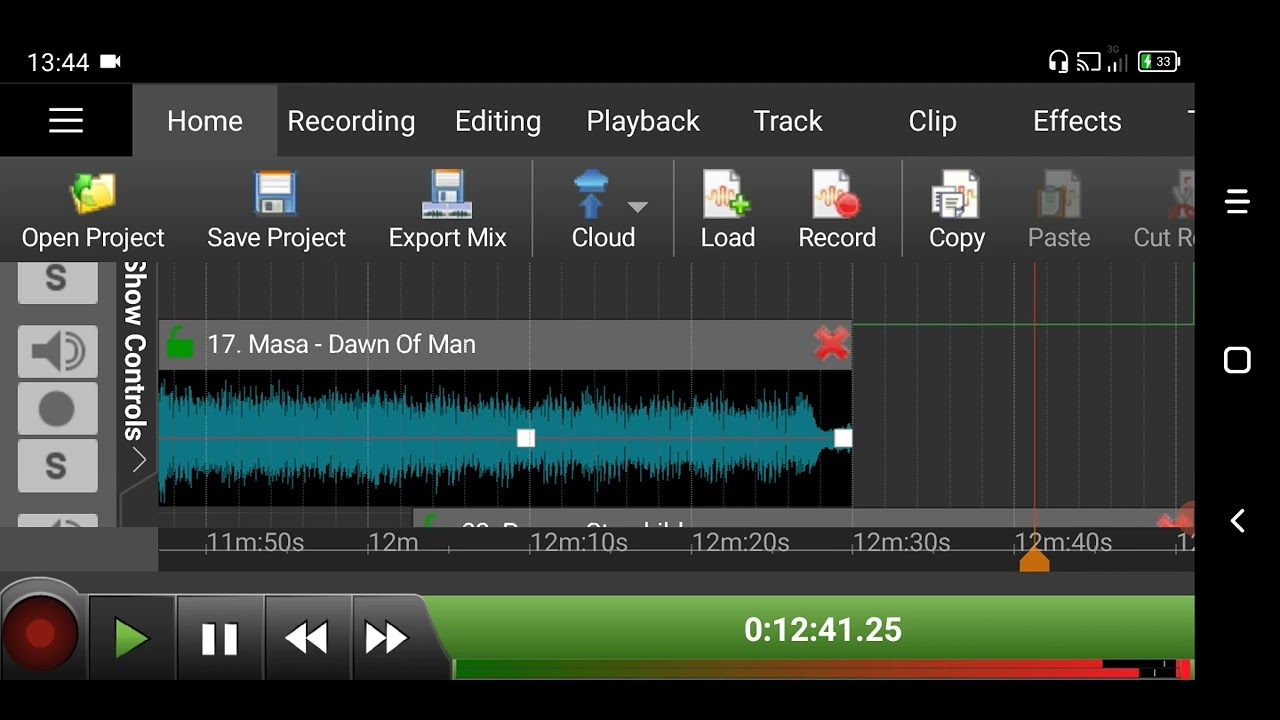Click the orange playhead cursor marker
This screenshot has width=1280, height=720.
pos(1034,558)
